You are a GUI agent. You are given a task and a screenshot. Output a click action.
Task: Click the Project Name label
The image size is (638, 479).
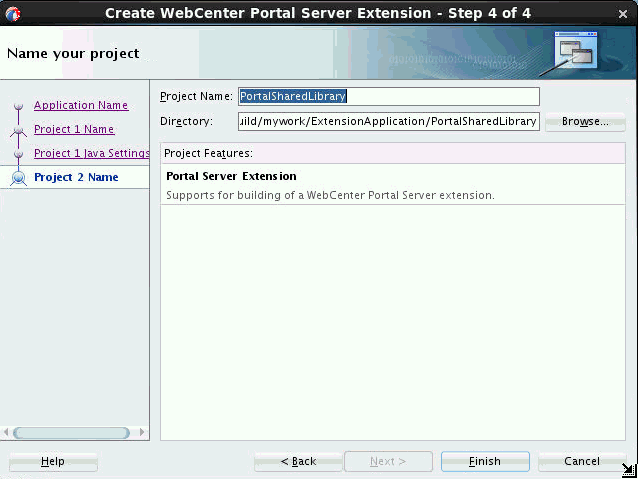click(x=197, y=96)
